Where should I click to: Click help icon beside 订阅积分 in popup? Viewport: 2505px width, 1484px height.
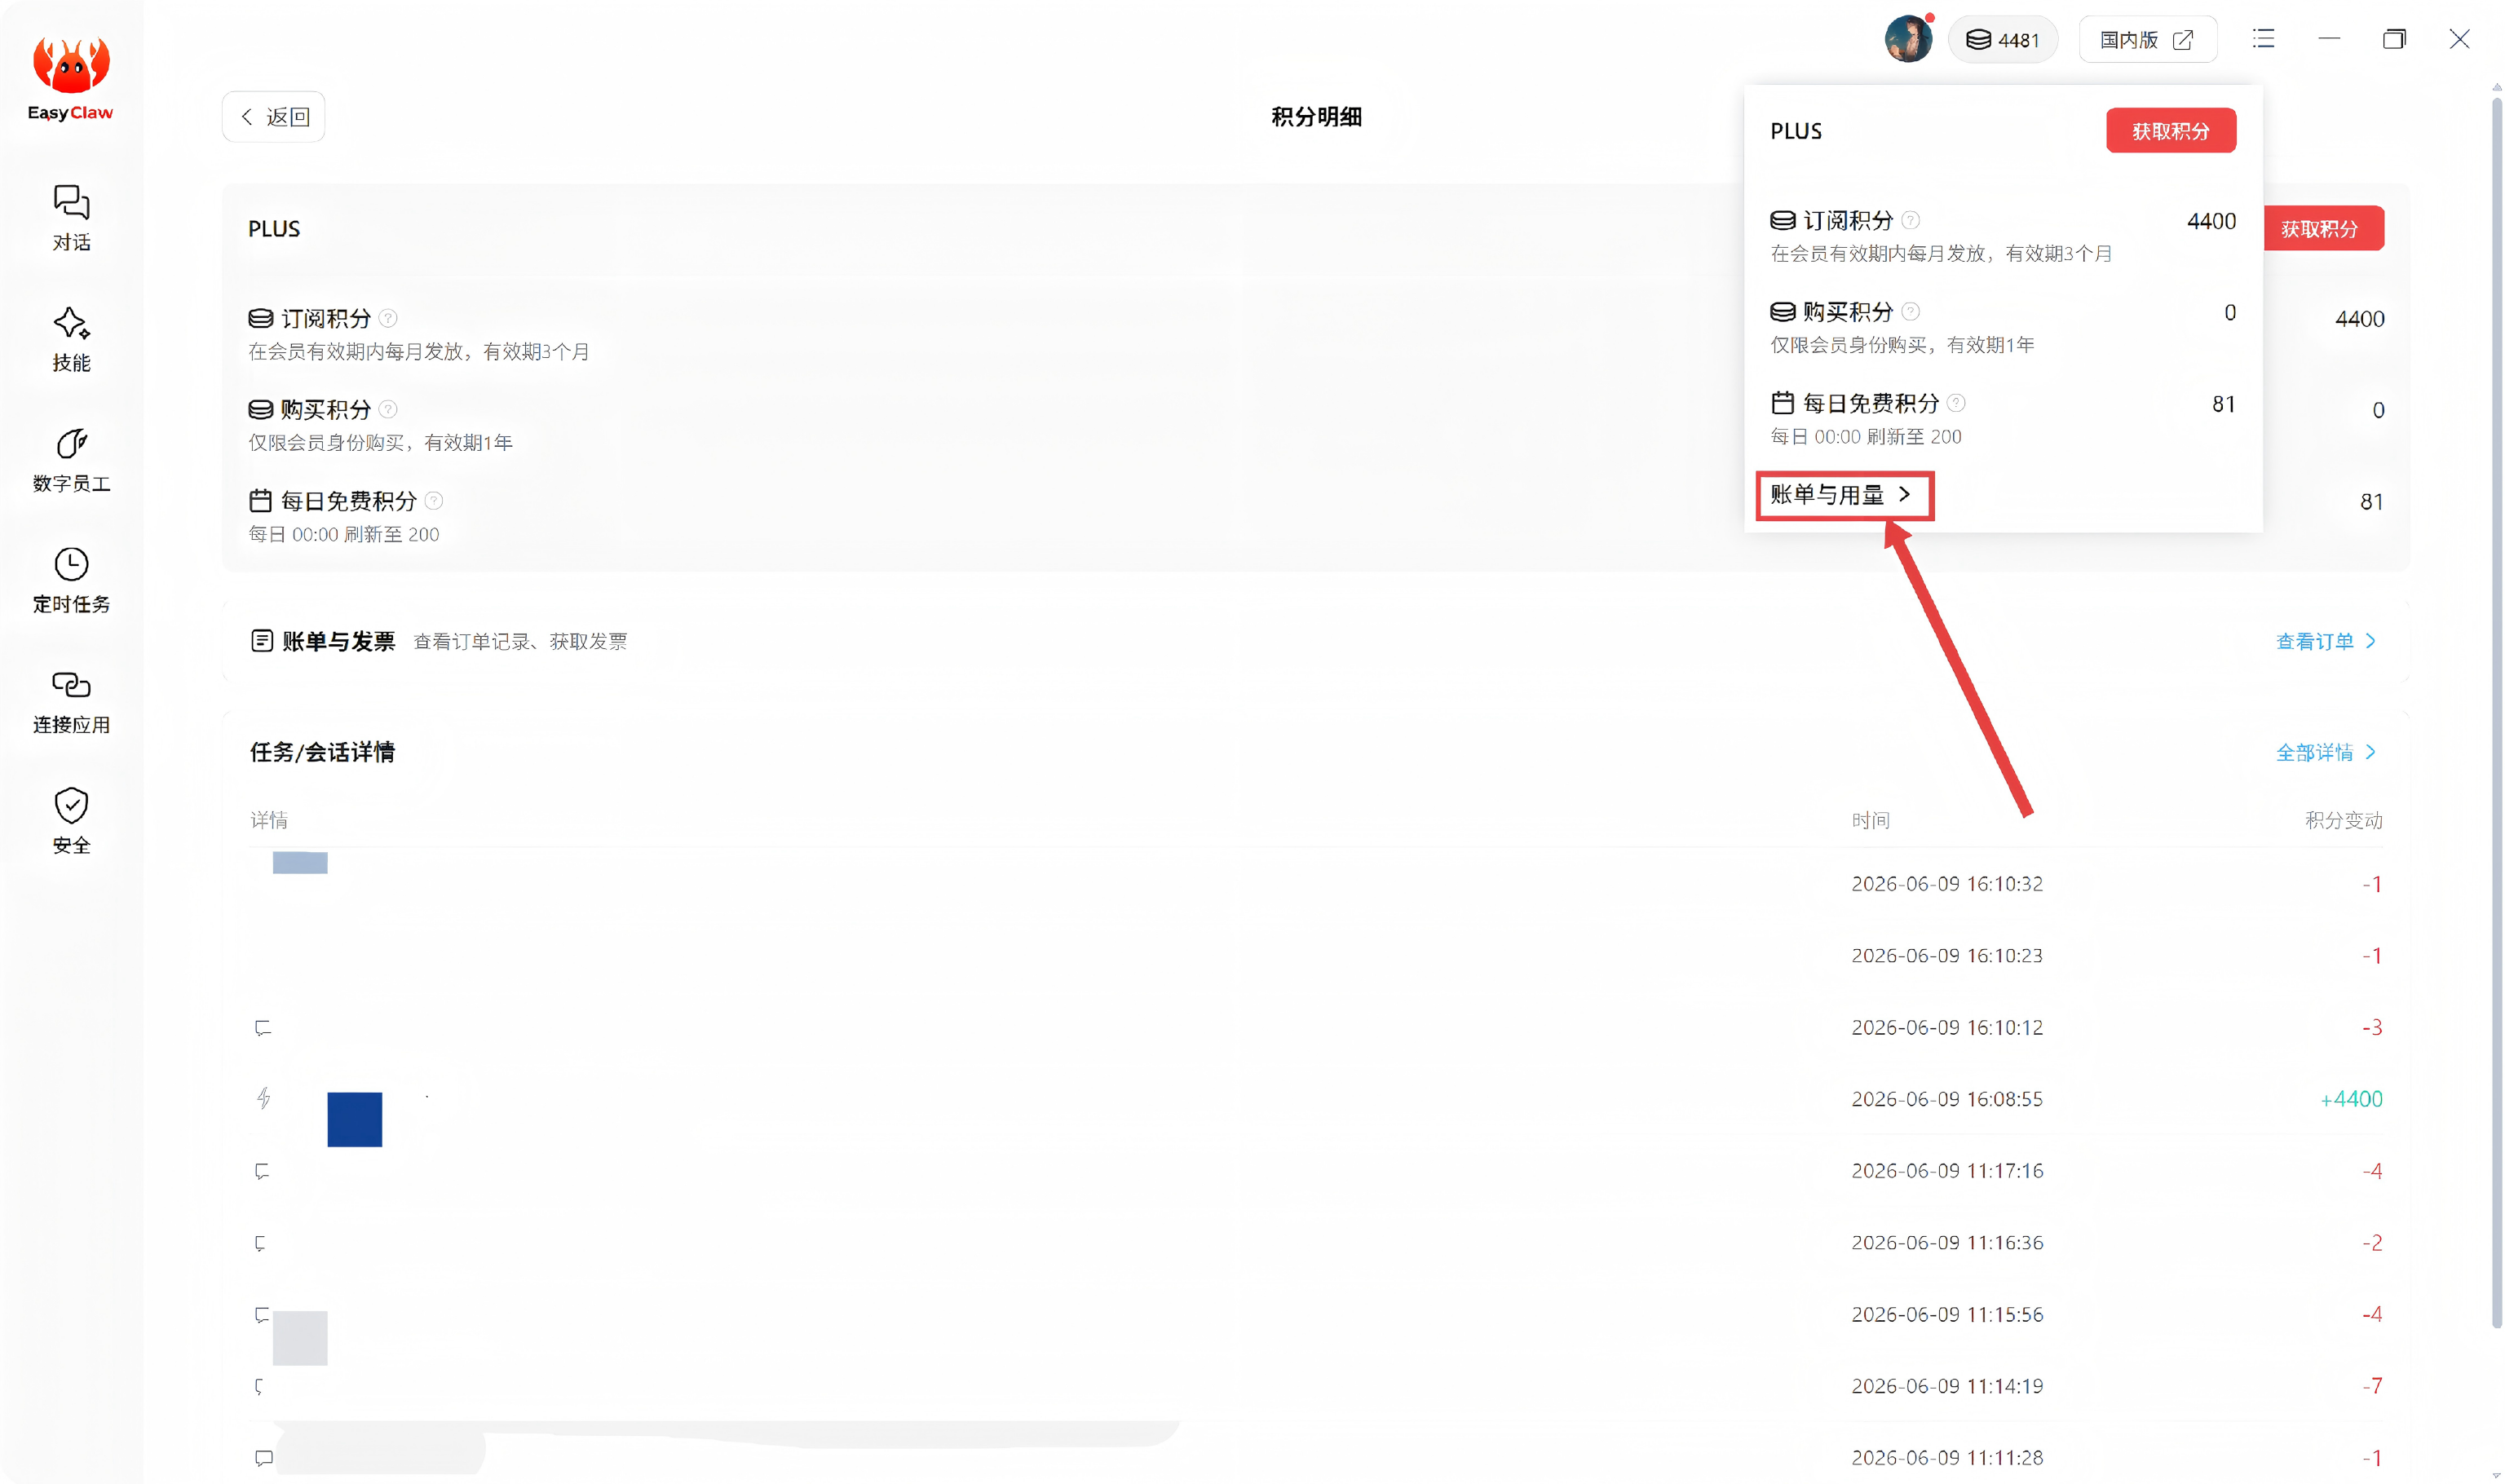pyautogui.click(x=1910, y=220)
